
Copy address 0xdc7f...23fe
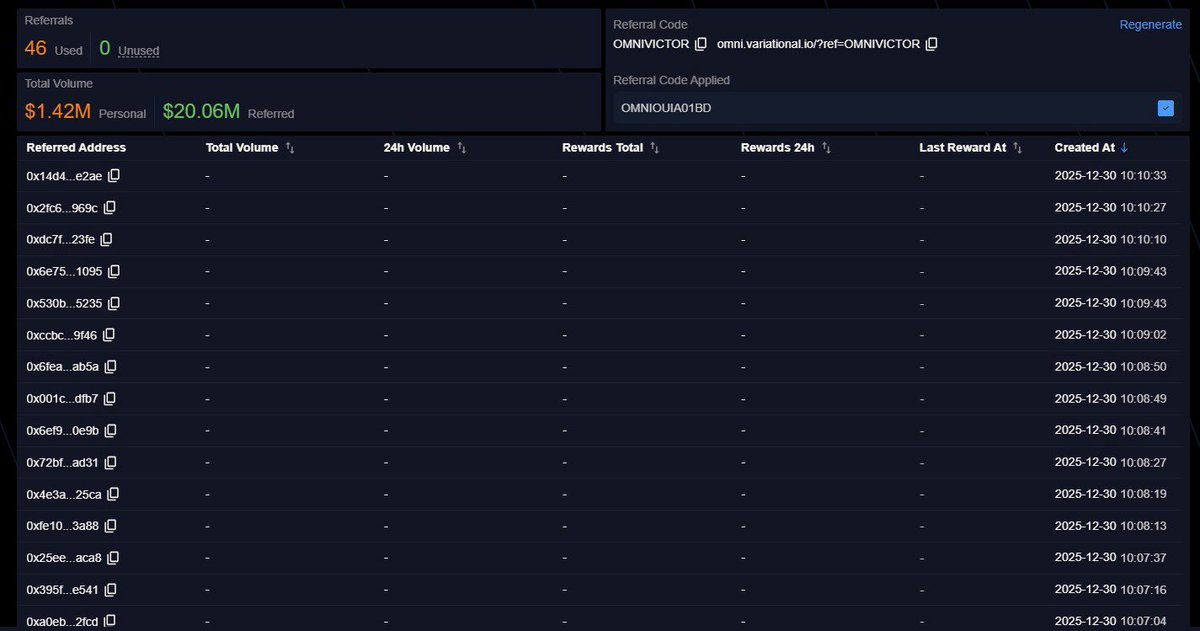(x=106, y=239)
